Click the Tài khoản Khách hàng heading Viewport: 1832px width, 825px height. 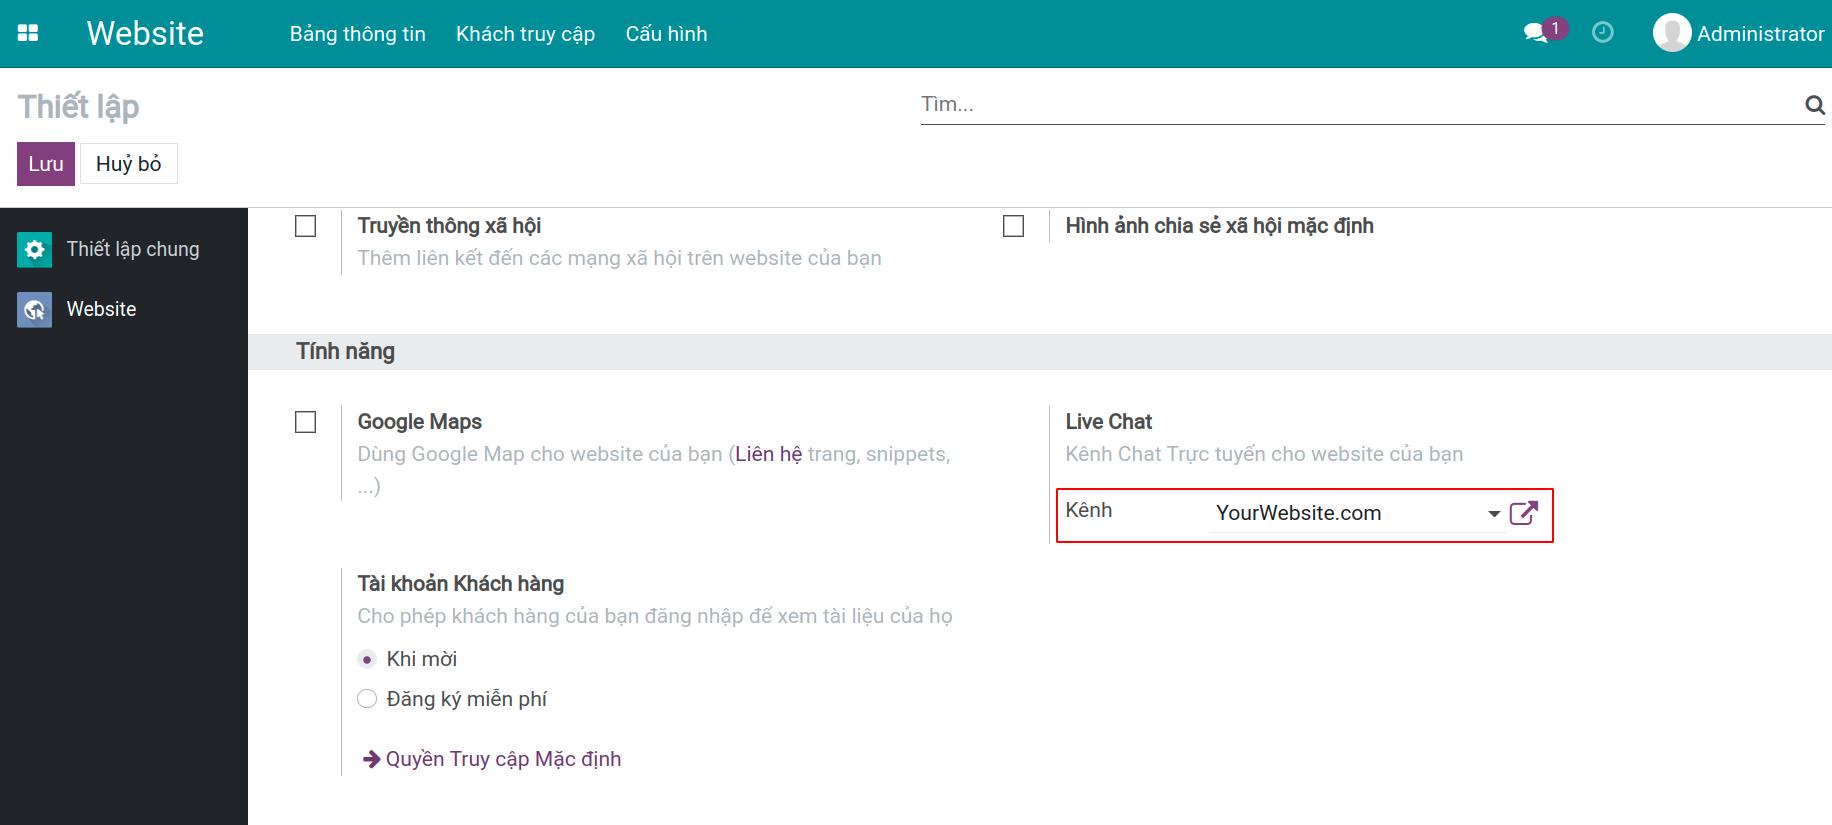(461, 584)
